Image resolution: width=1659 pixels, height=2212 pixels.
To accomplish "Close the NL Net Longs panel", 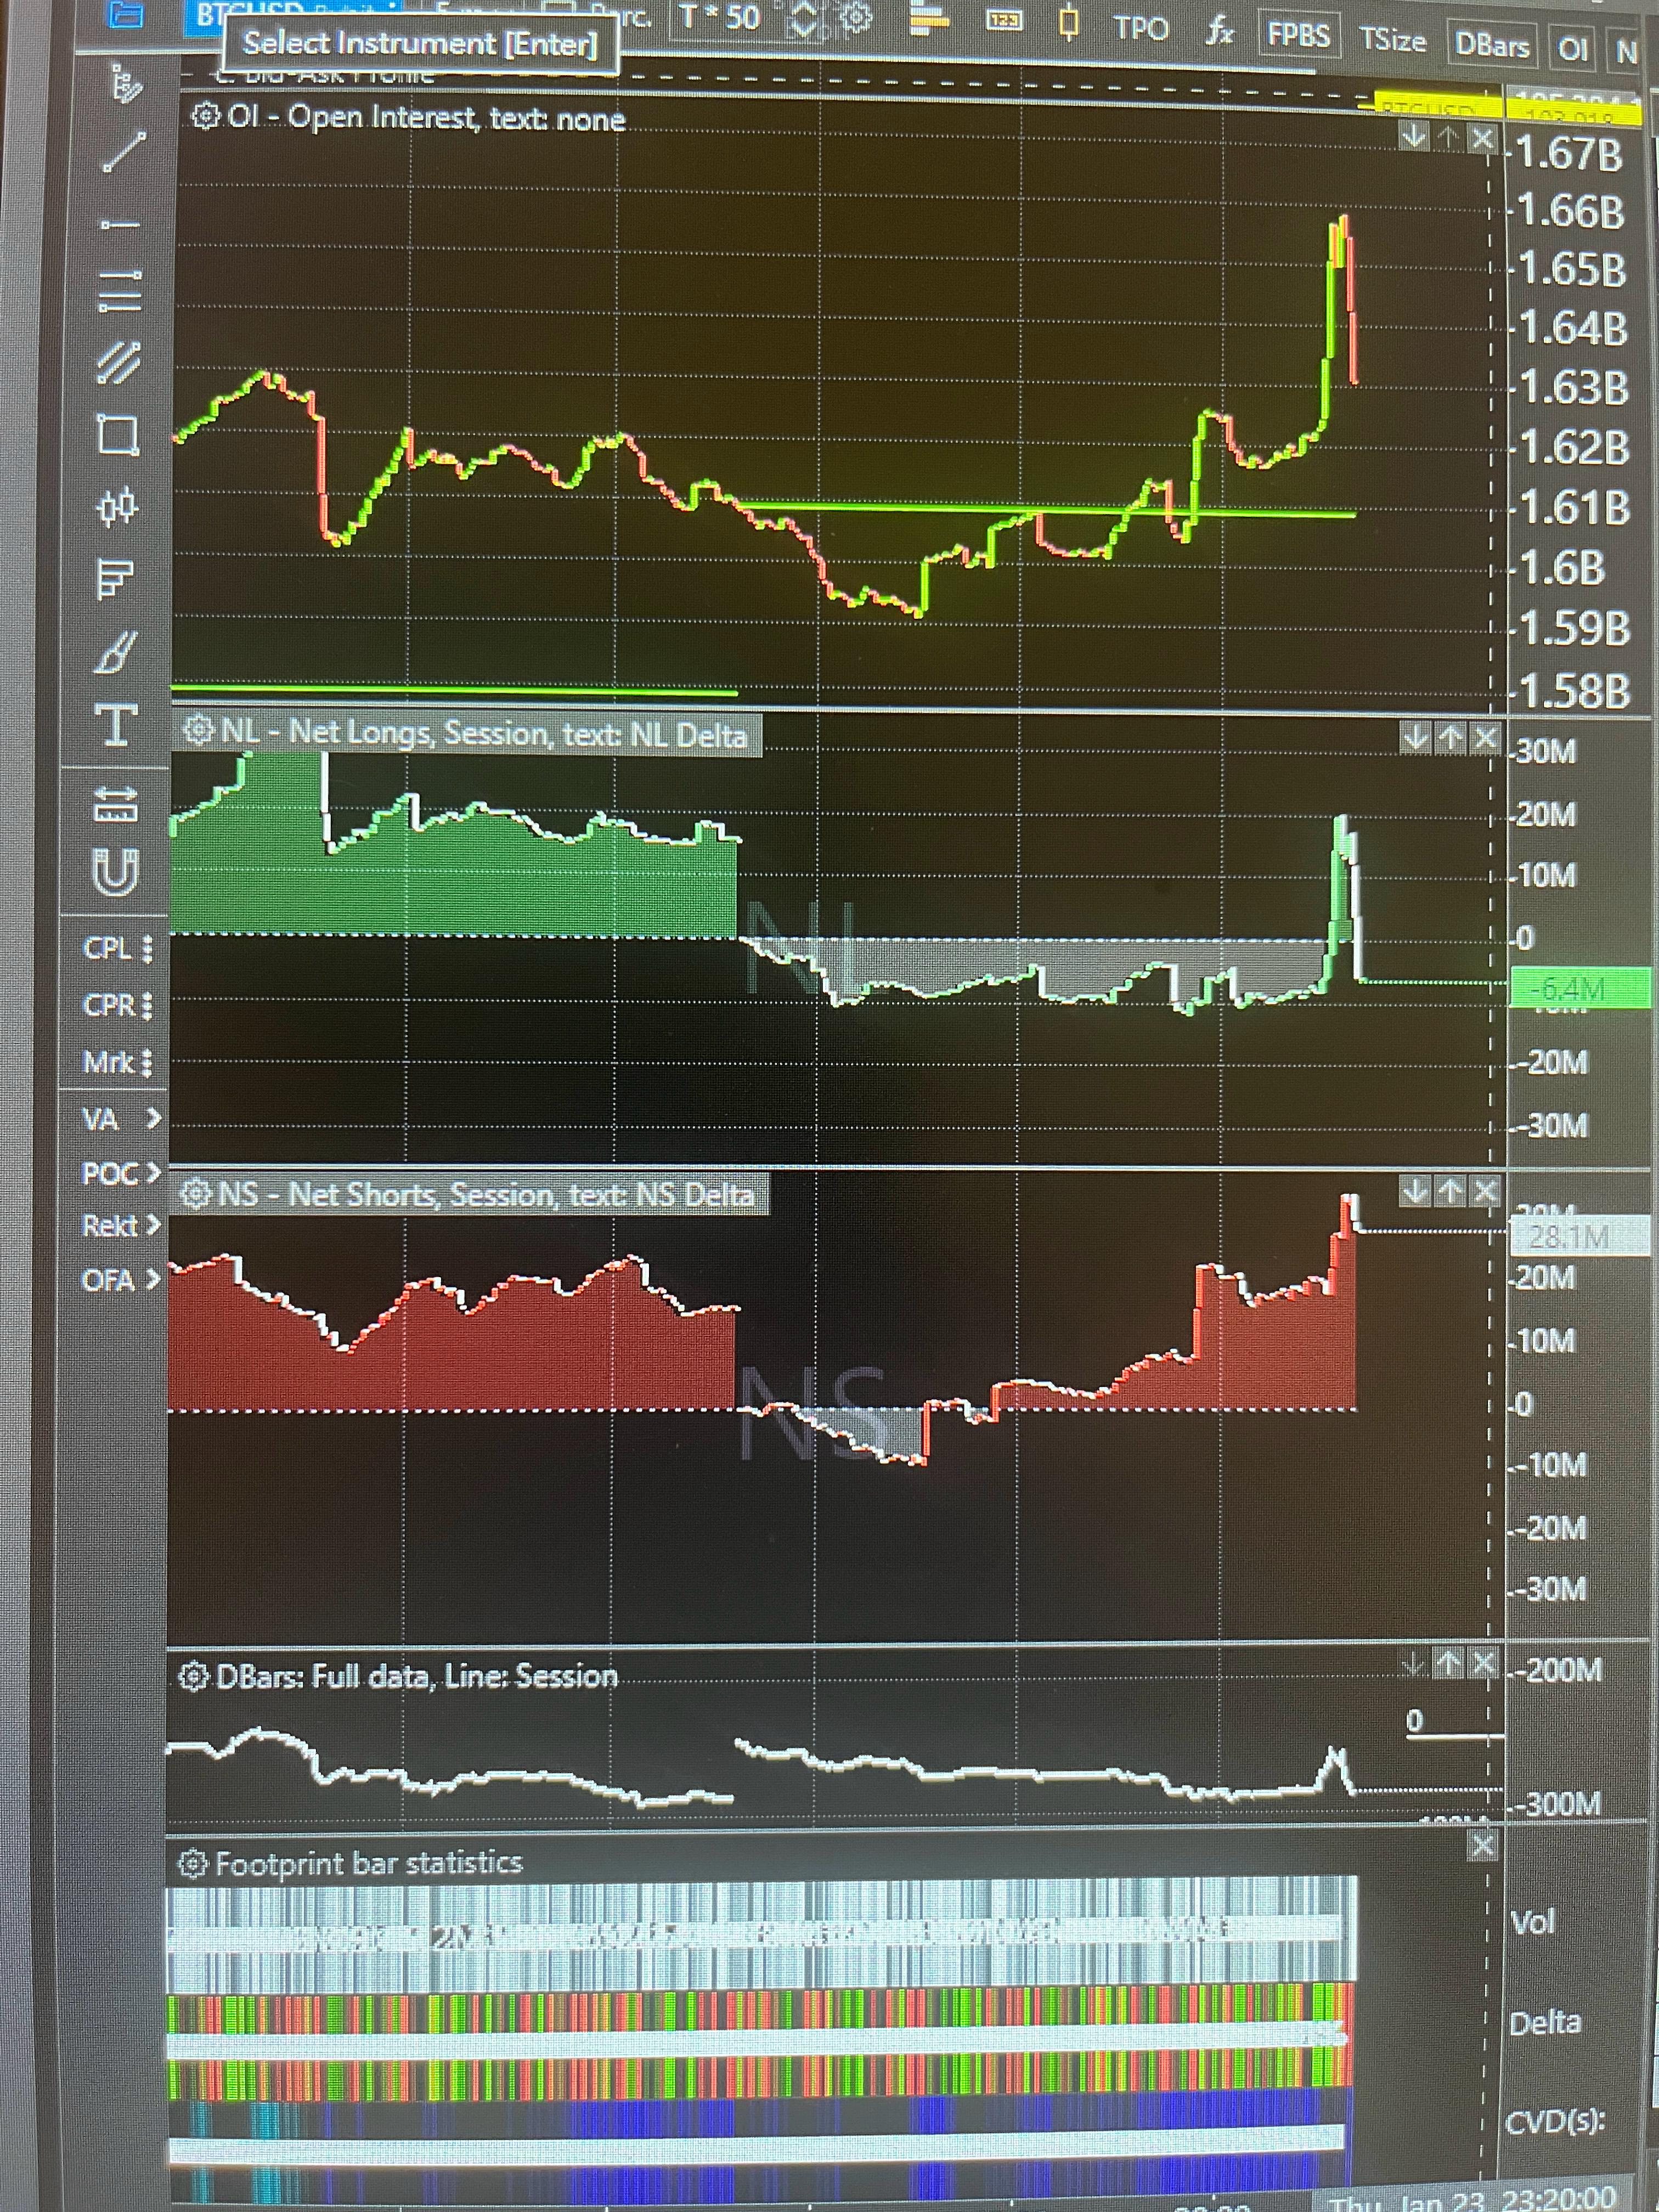I will click(x=1486, y=739).
